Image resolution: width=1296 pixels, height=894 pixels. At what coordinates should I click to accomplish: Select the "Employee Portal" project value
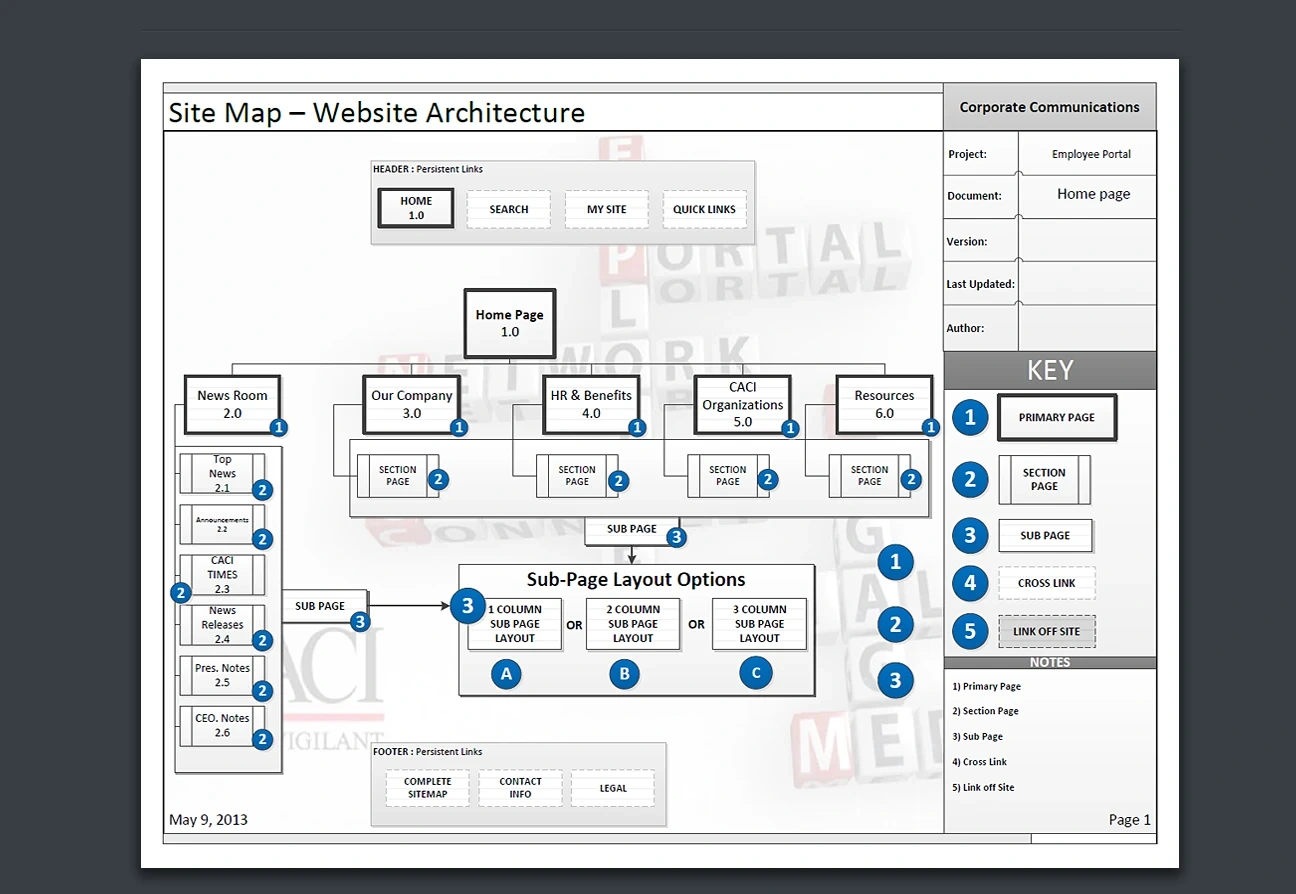[x=1091, y=154]
